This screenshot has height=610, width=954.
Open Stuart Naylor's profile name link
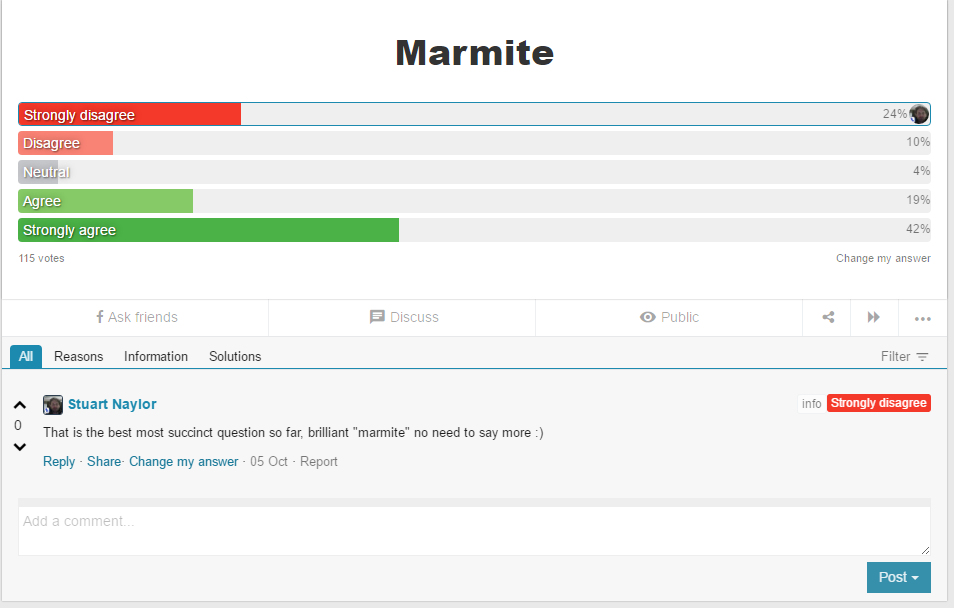pyautogui.click(x=112, y=404)
